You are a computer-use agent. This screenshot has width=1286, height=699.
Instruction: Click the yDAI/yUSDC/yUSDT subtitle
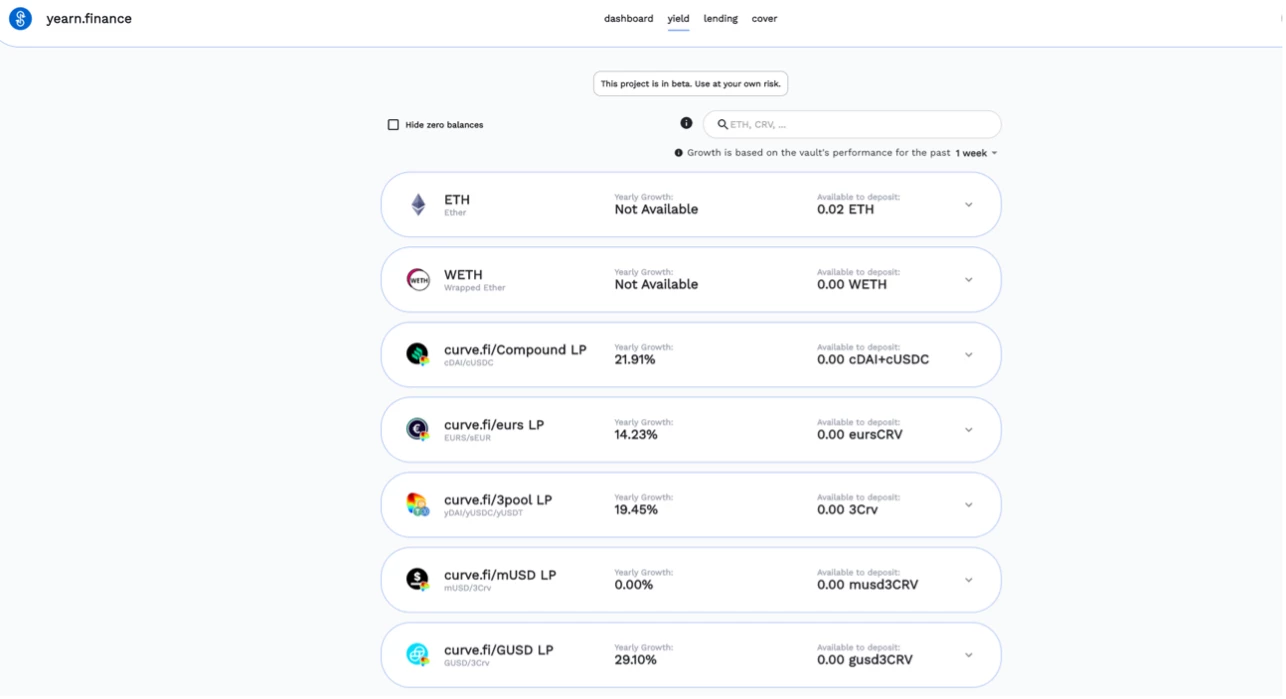[483, 513]
